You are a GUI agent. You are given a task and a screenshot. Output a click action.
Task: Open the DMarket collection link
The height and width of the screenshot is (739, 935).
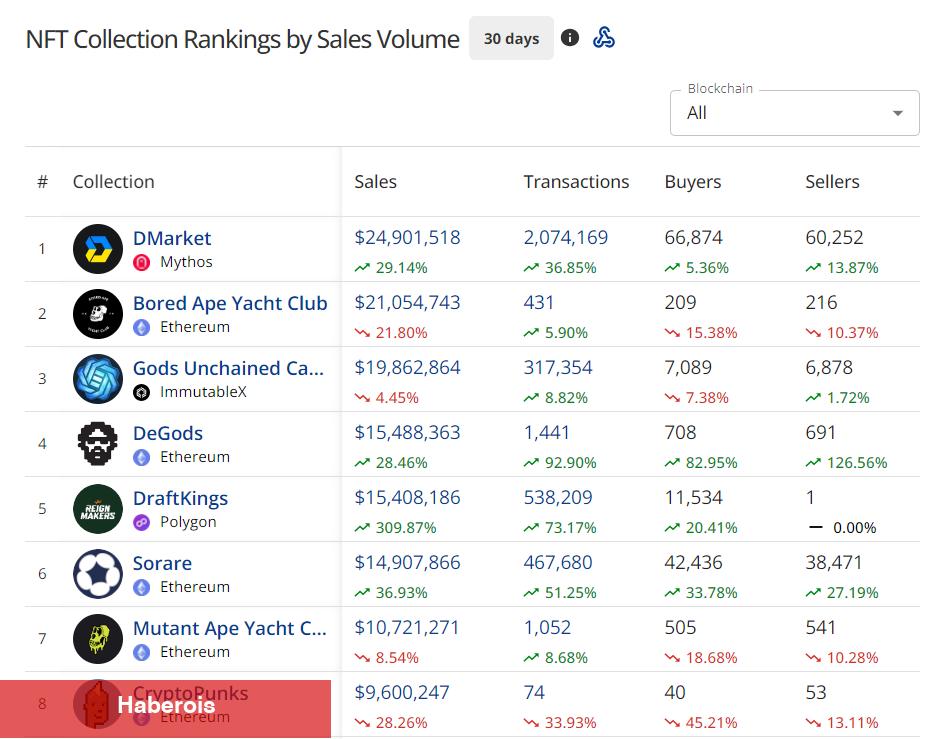[172, 239]
